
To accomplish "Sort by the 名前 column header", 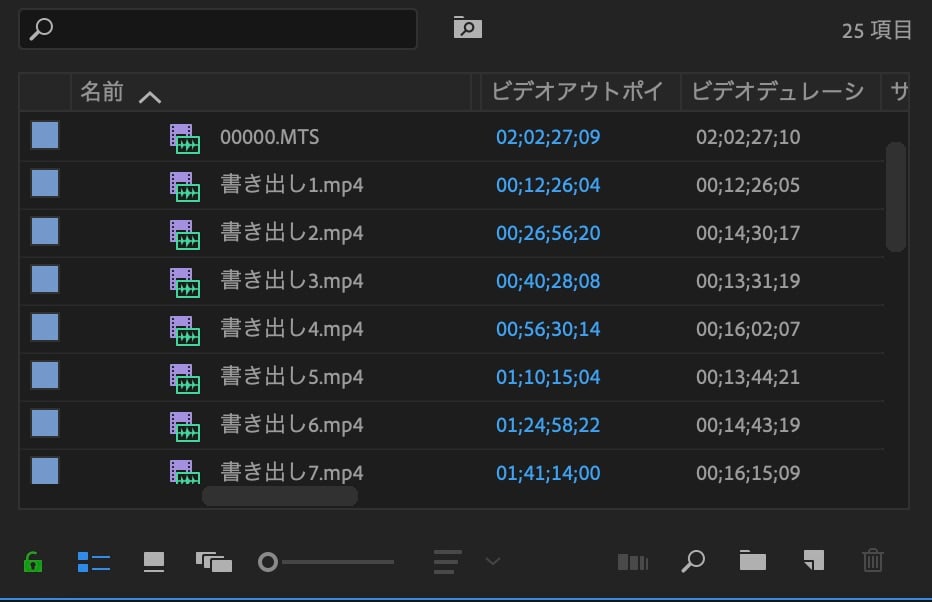I will 102,93.
